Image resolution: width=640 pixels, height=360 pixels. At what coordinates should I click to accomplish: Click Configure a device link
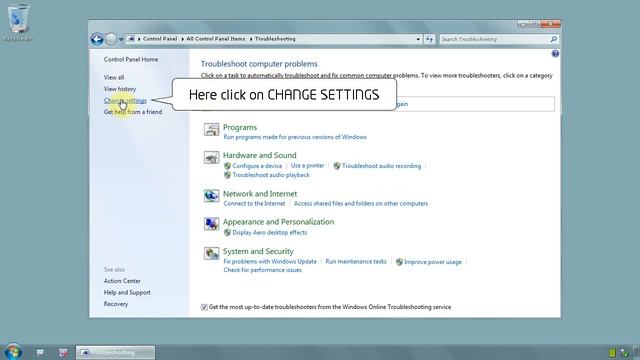pos(257,166)
